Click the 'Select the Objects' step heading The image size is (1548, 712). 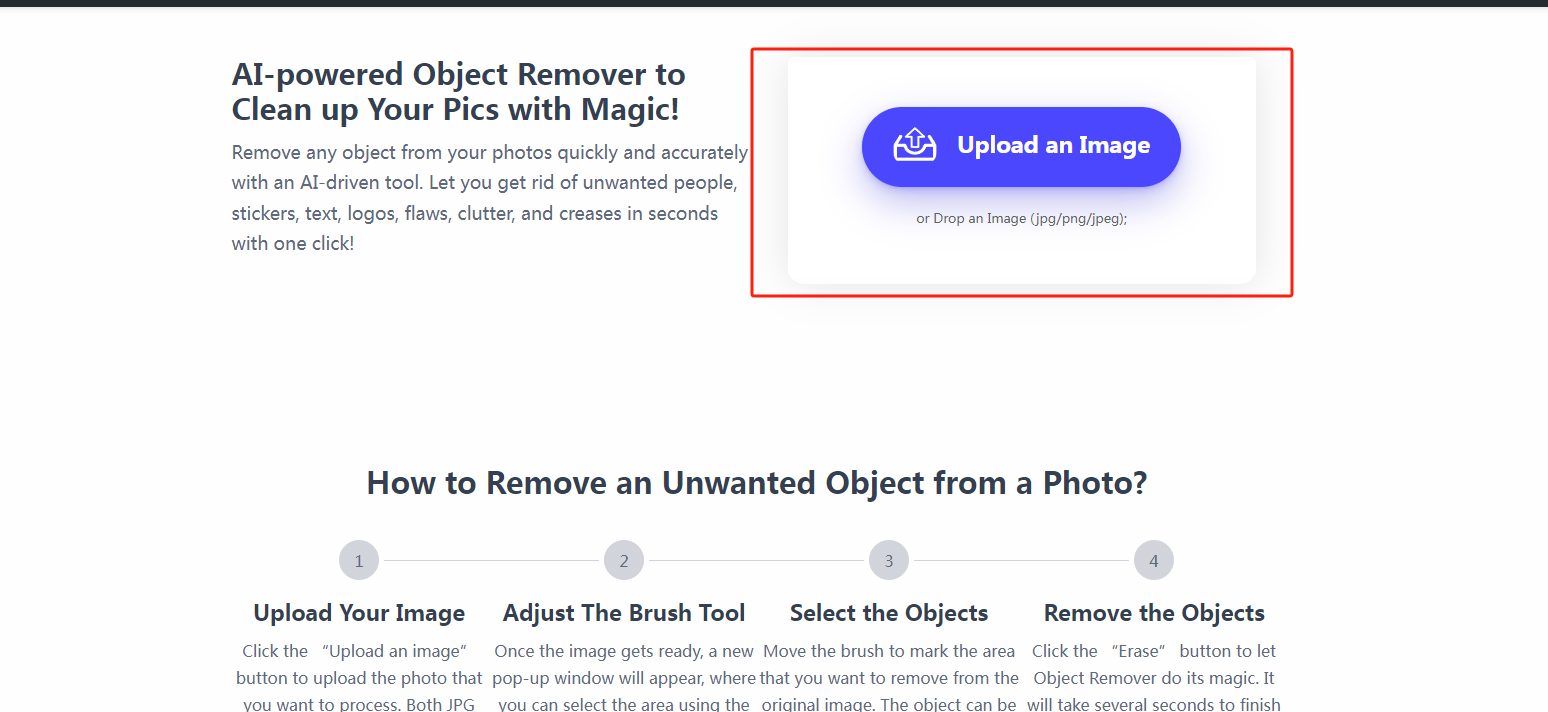(x=889, y=612)
